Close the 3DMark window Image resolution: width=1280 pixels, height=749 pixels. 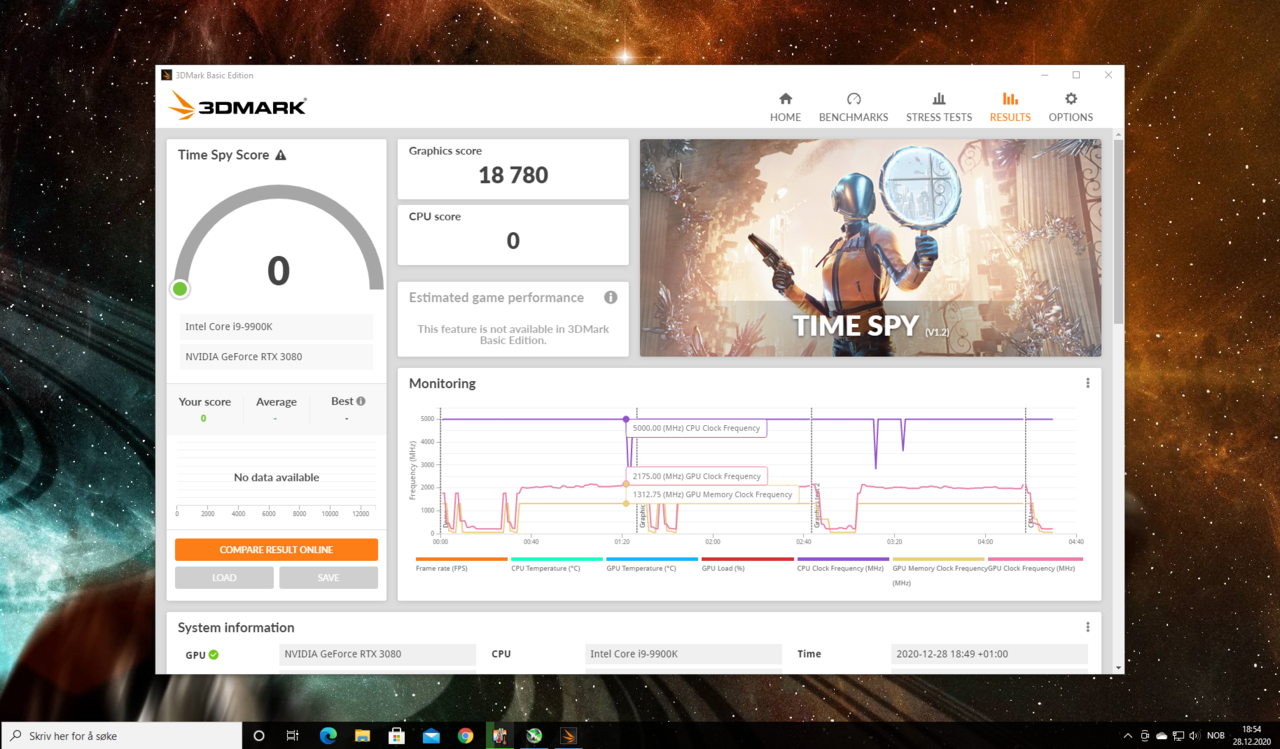[1108, 75]
